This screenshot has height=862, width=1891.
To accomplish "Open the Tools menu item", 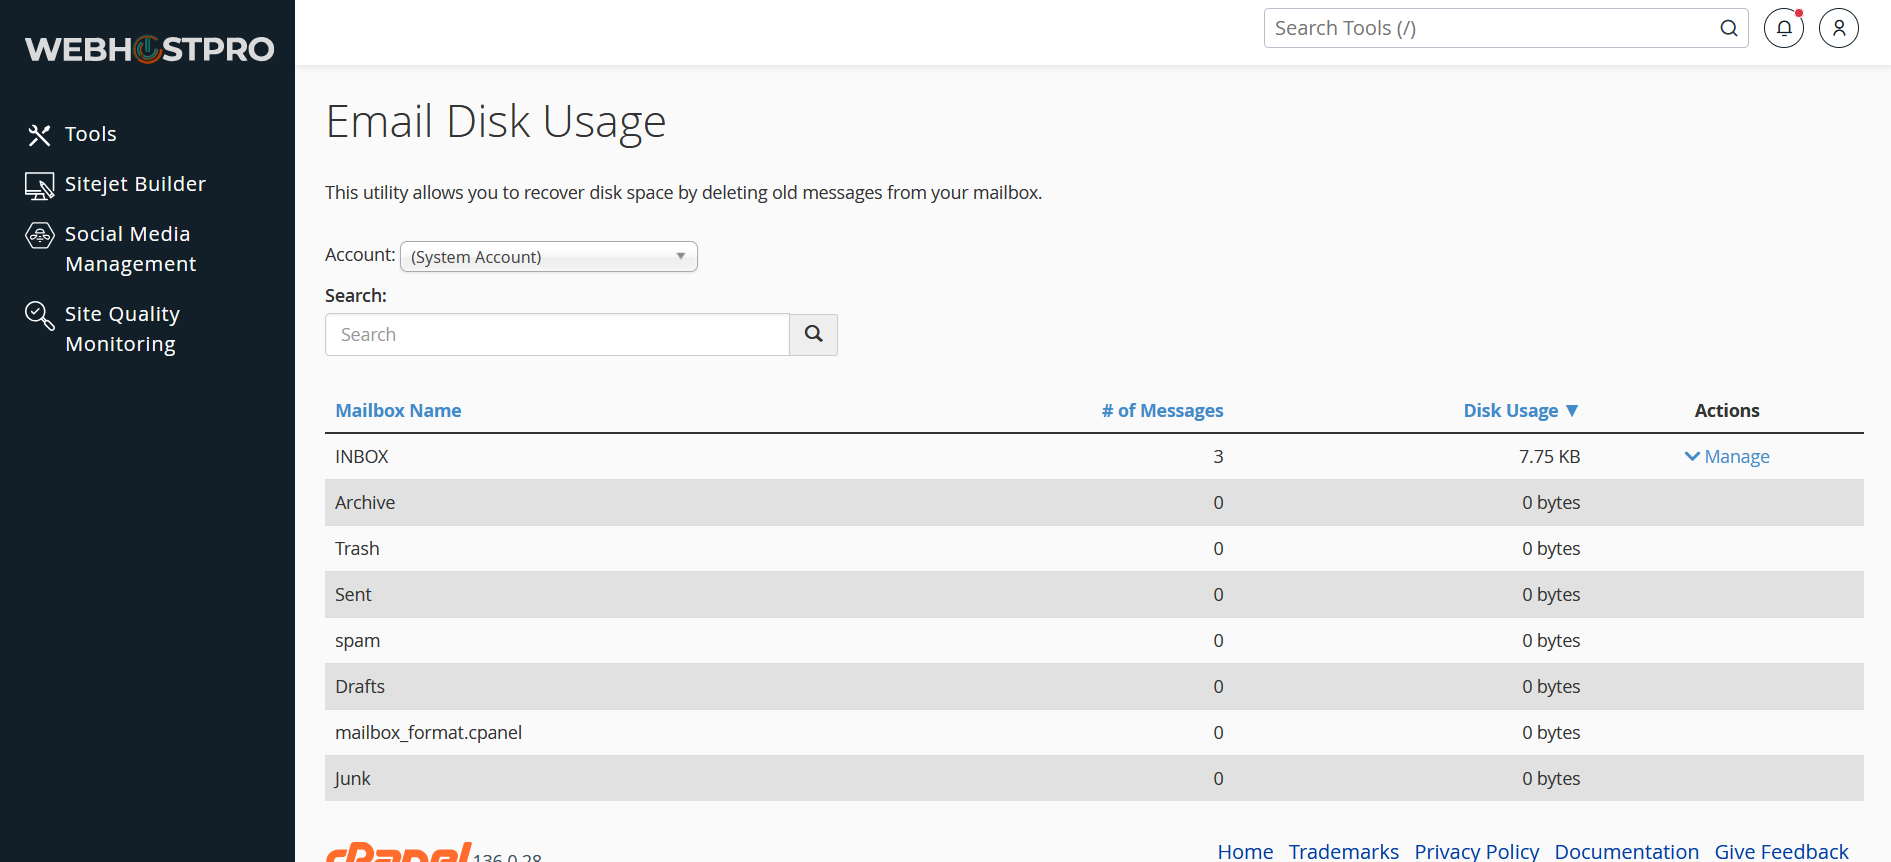I will point(91,134).
